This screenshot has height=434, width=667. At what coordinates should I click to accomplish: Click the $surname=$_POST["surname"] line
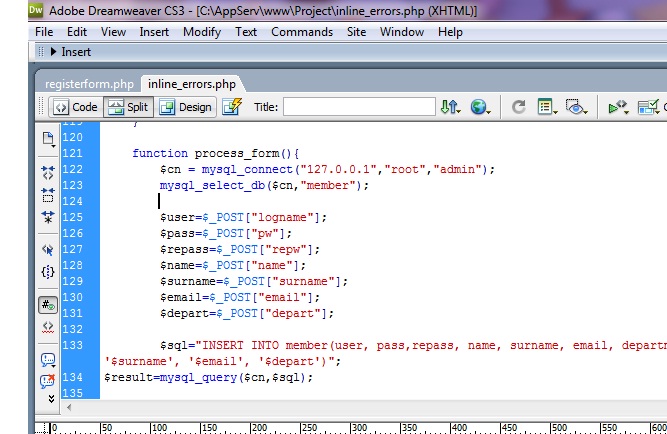coord(254,281)
